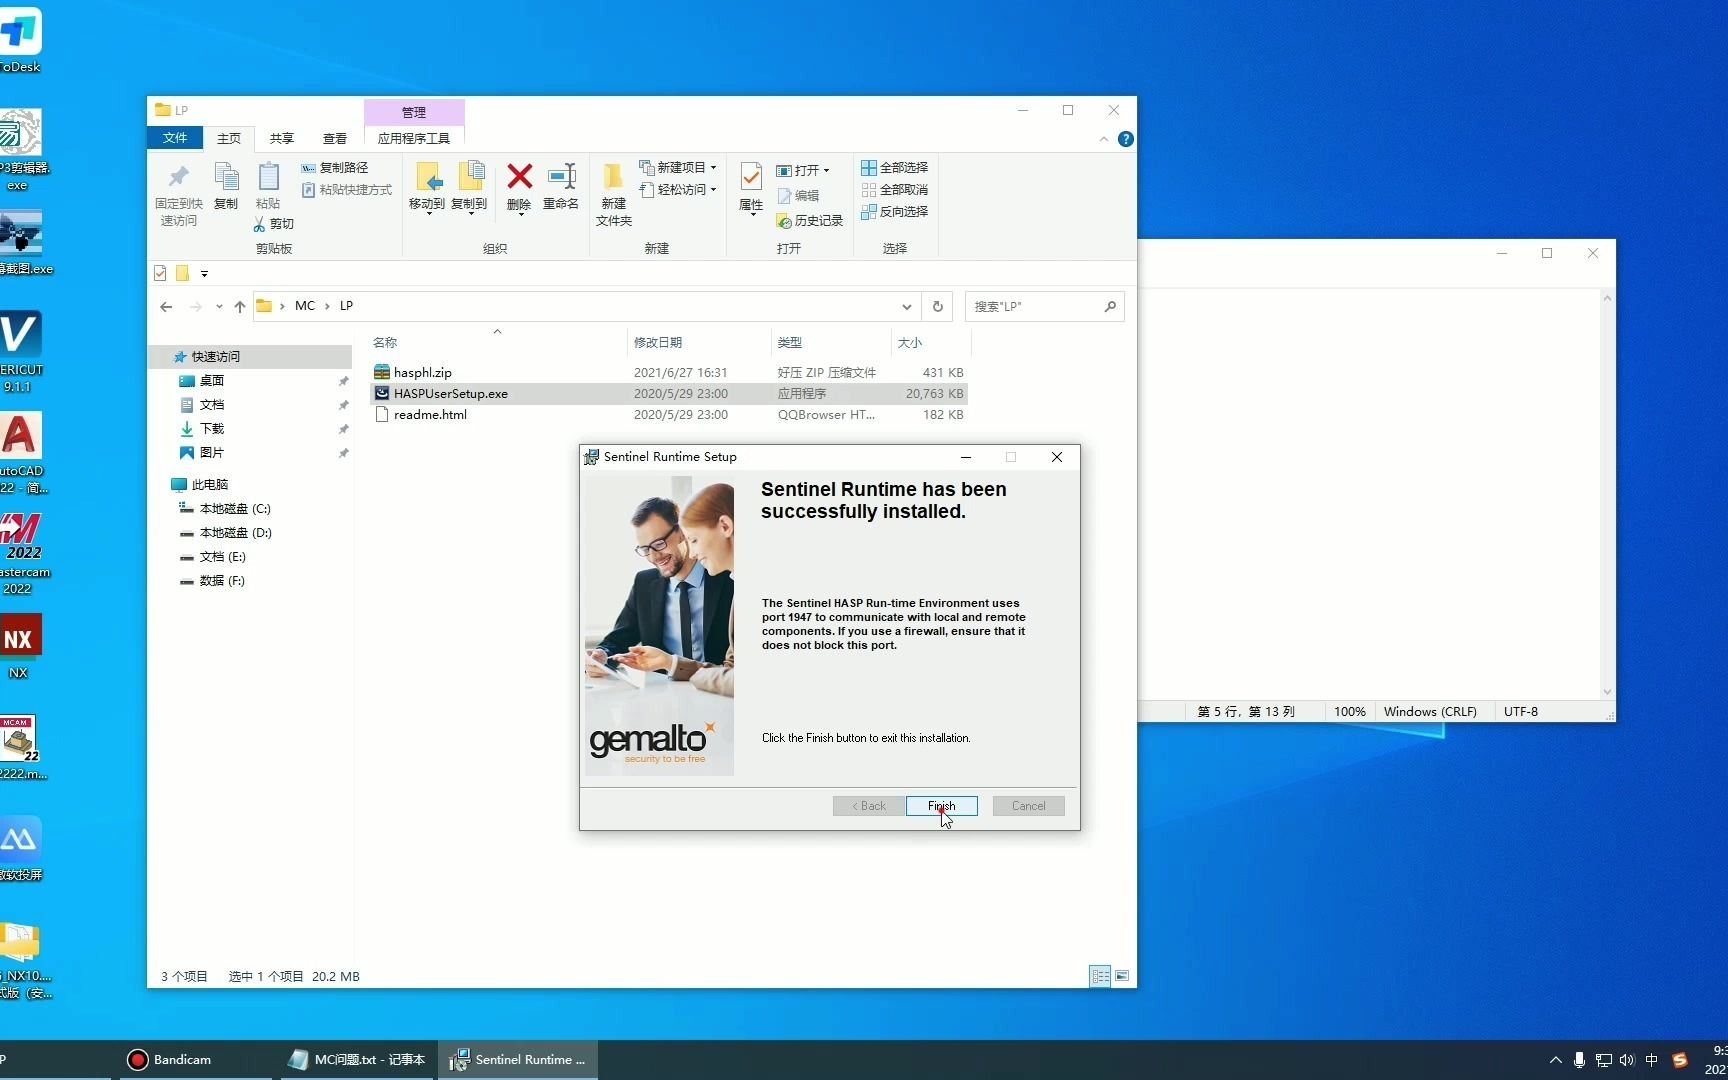This screenshot has height=1080, width=1728.
Task: Open 数据 (F:) drive
Action: [x=222, y=581]
